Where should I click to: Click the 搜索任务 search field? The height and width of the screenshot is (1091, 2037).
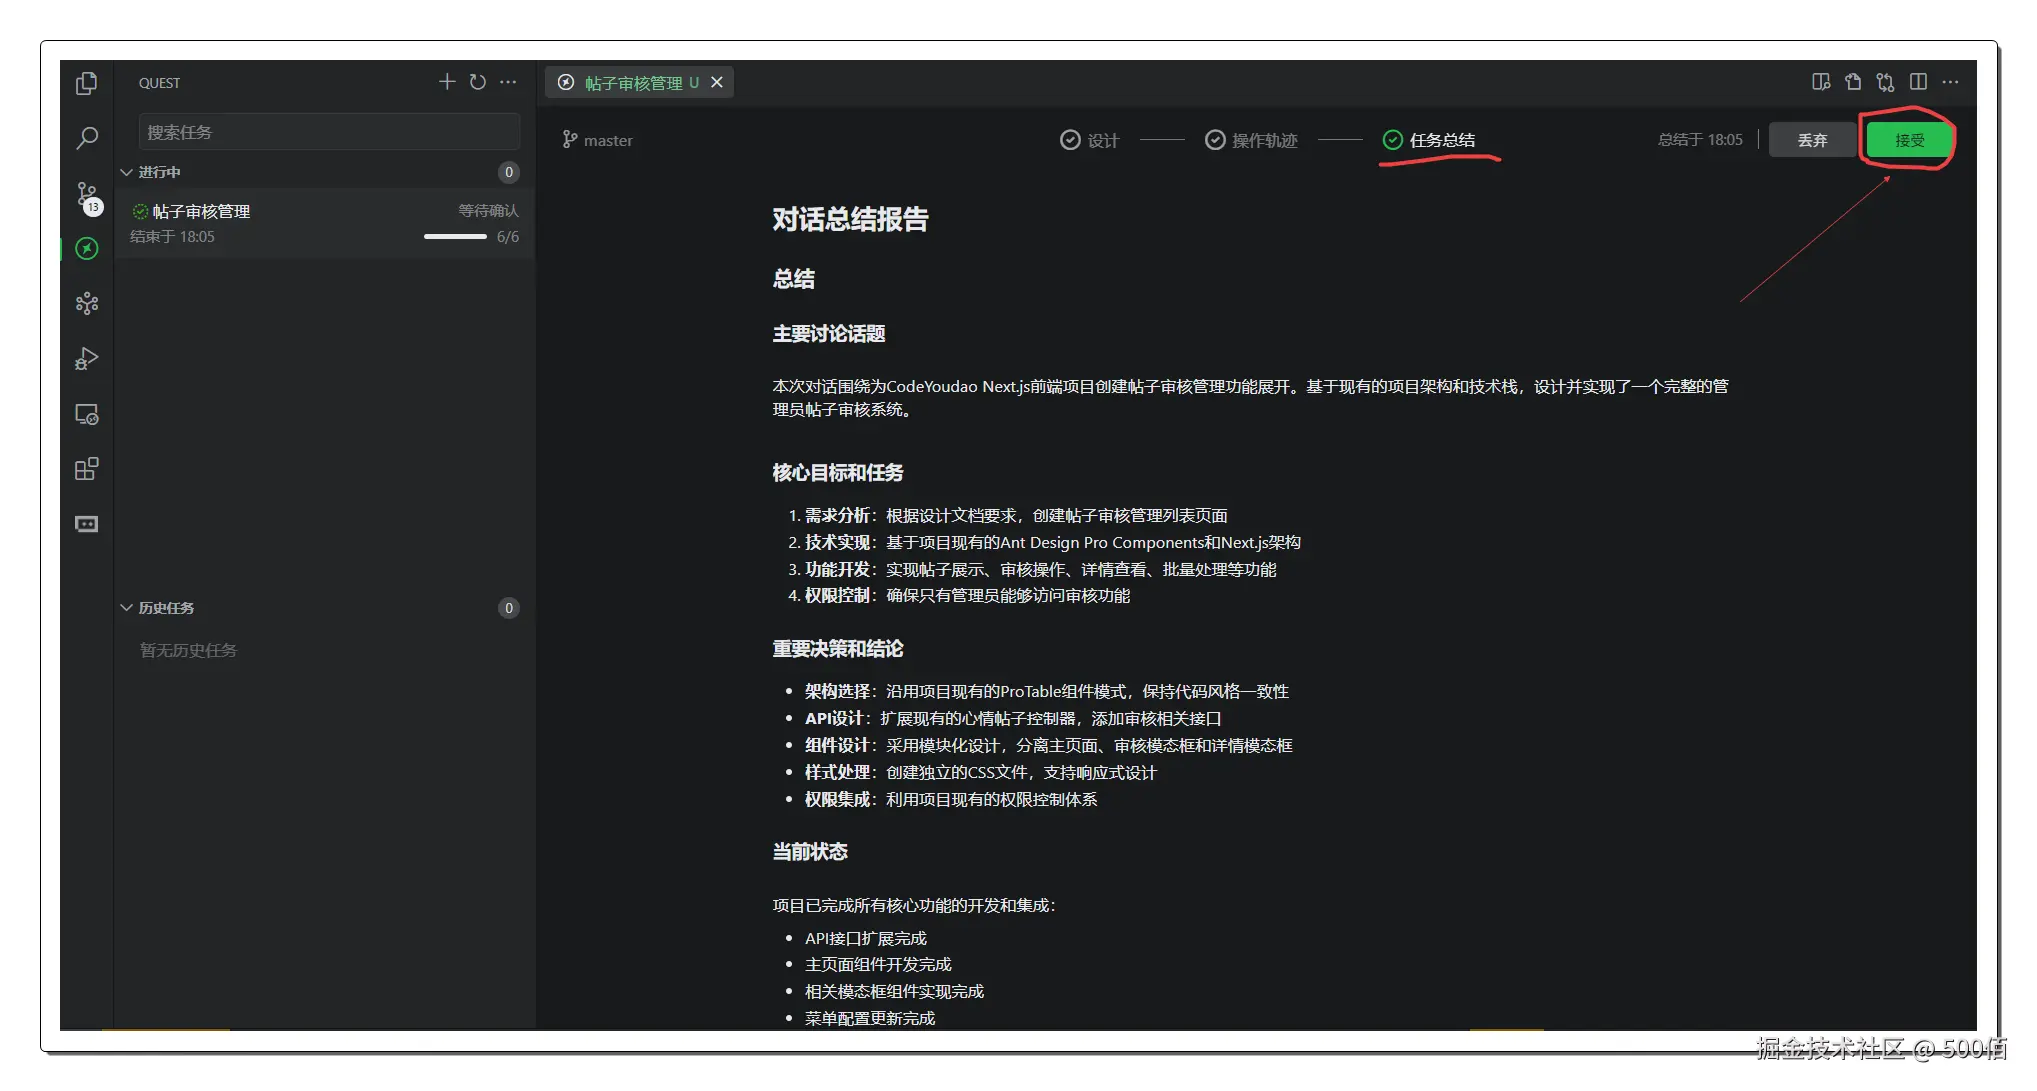coord(329,132)
